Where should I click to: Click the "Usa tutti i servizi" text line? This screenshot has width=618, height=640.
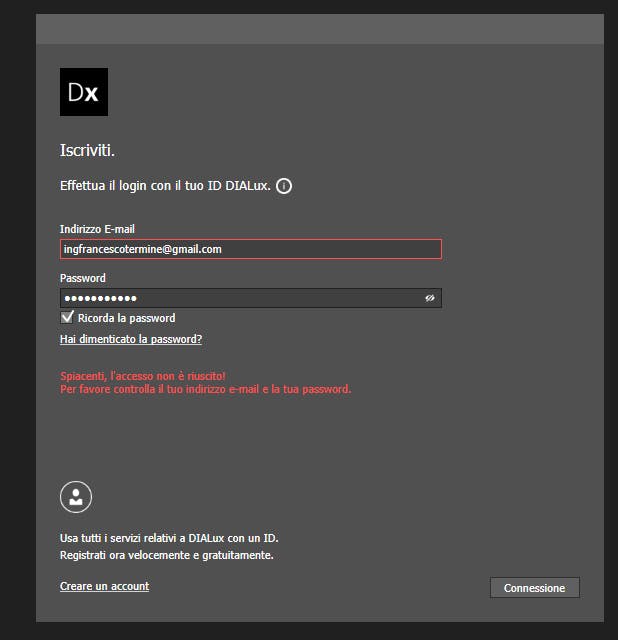pyautogui.click(x=169, y=538)
